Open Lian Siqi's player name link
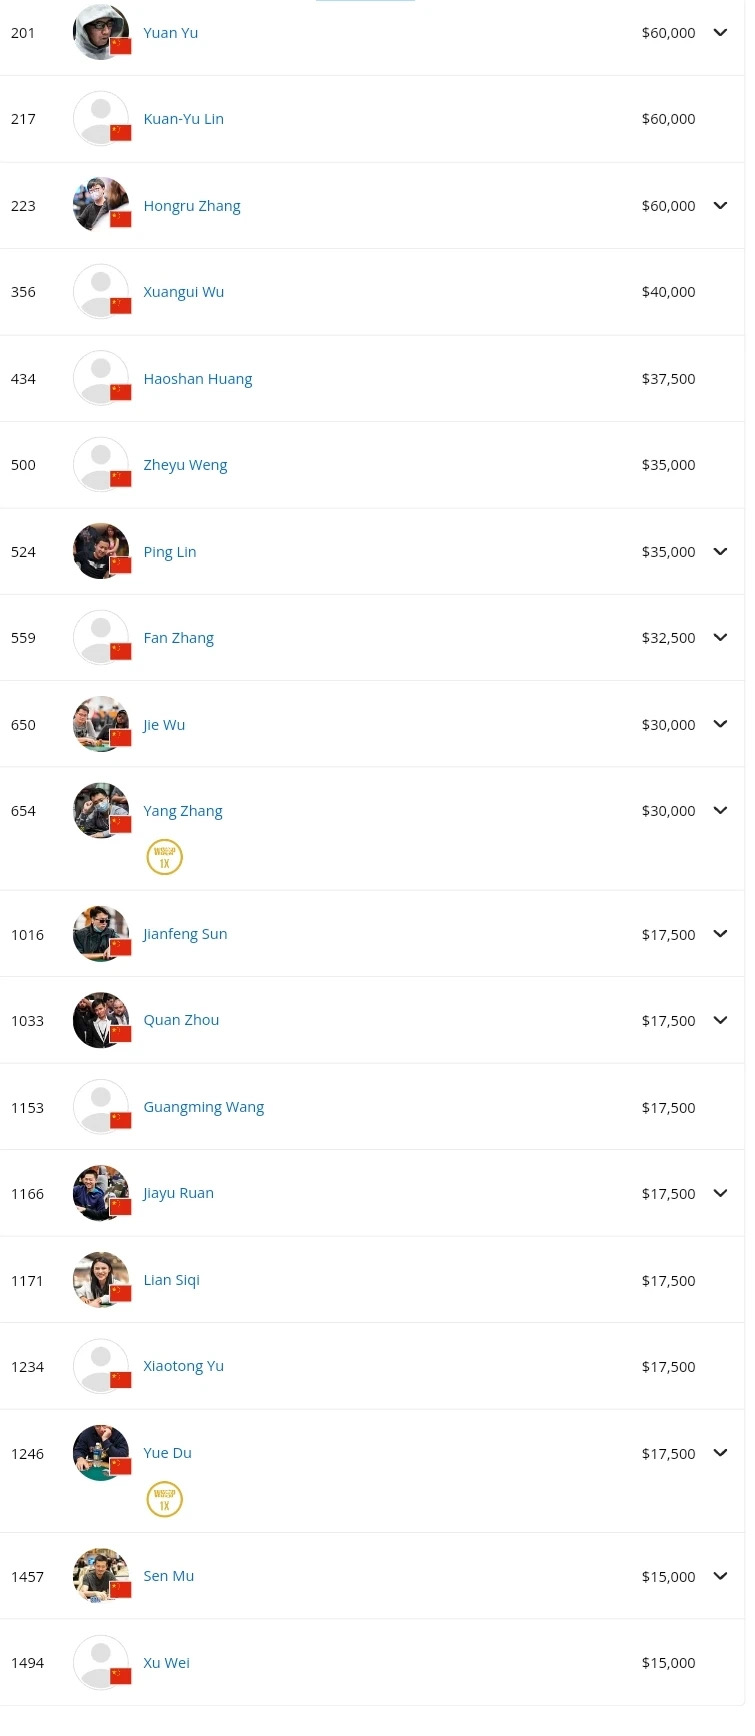 (x=171, y=1280)
